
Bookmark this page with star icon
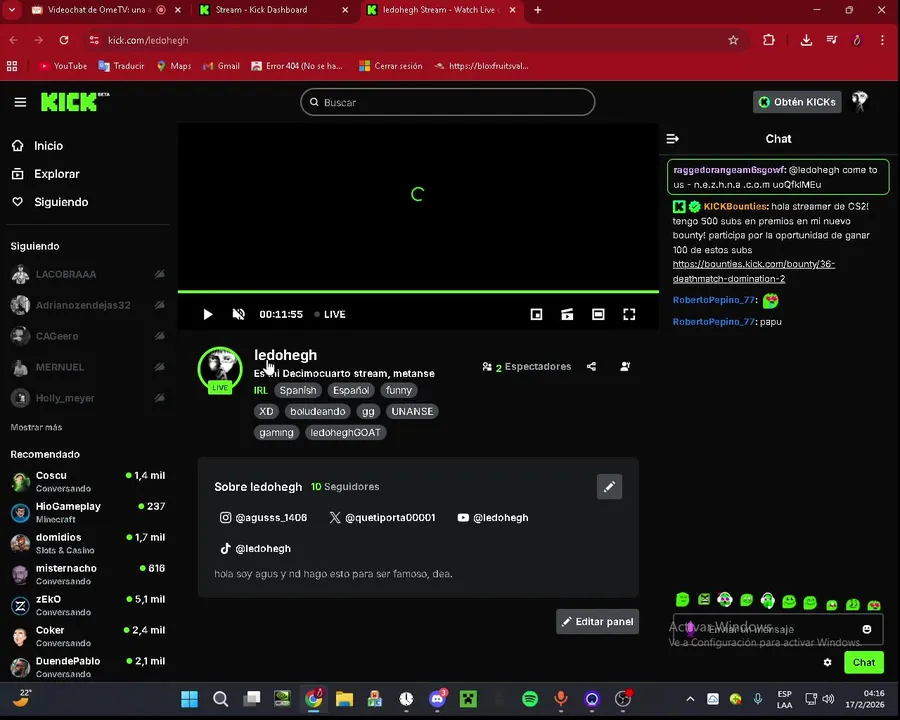733,40
